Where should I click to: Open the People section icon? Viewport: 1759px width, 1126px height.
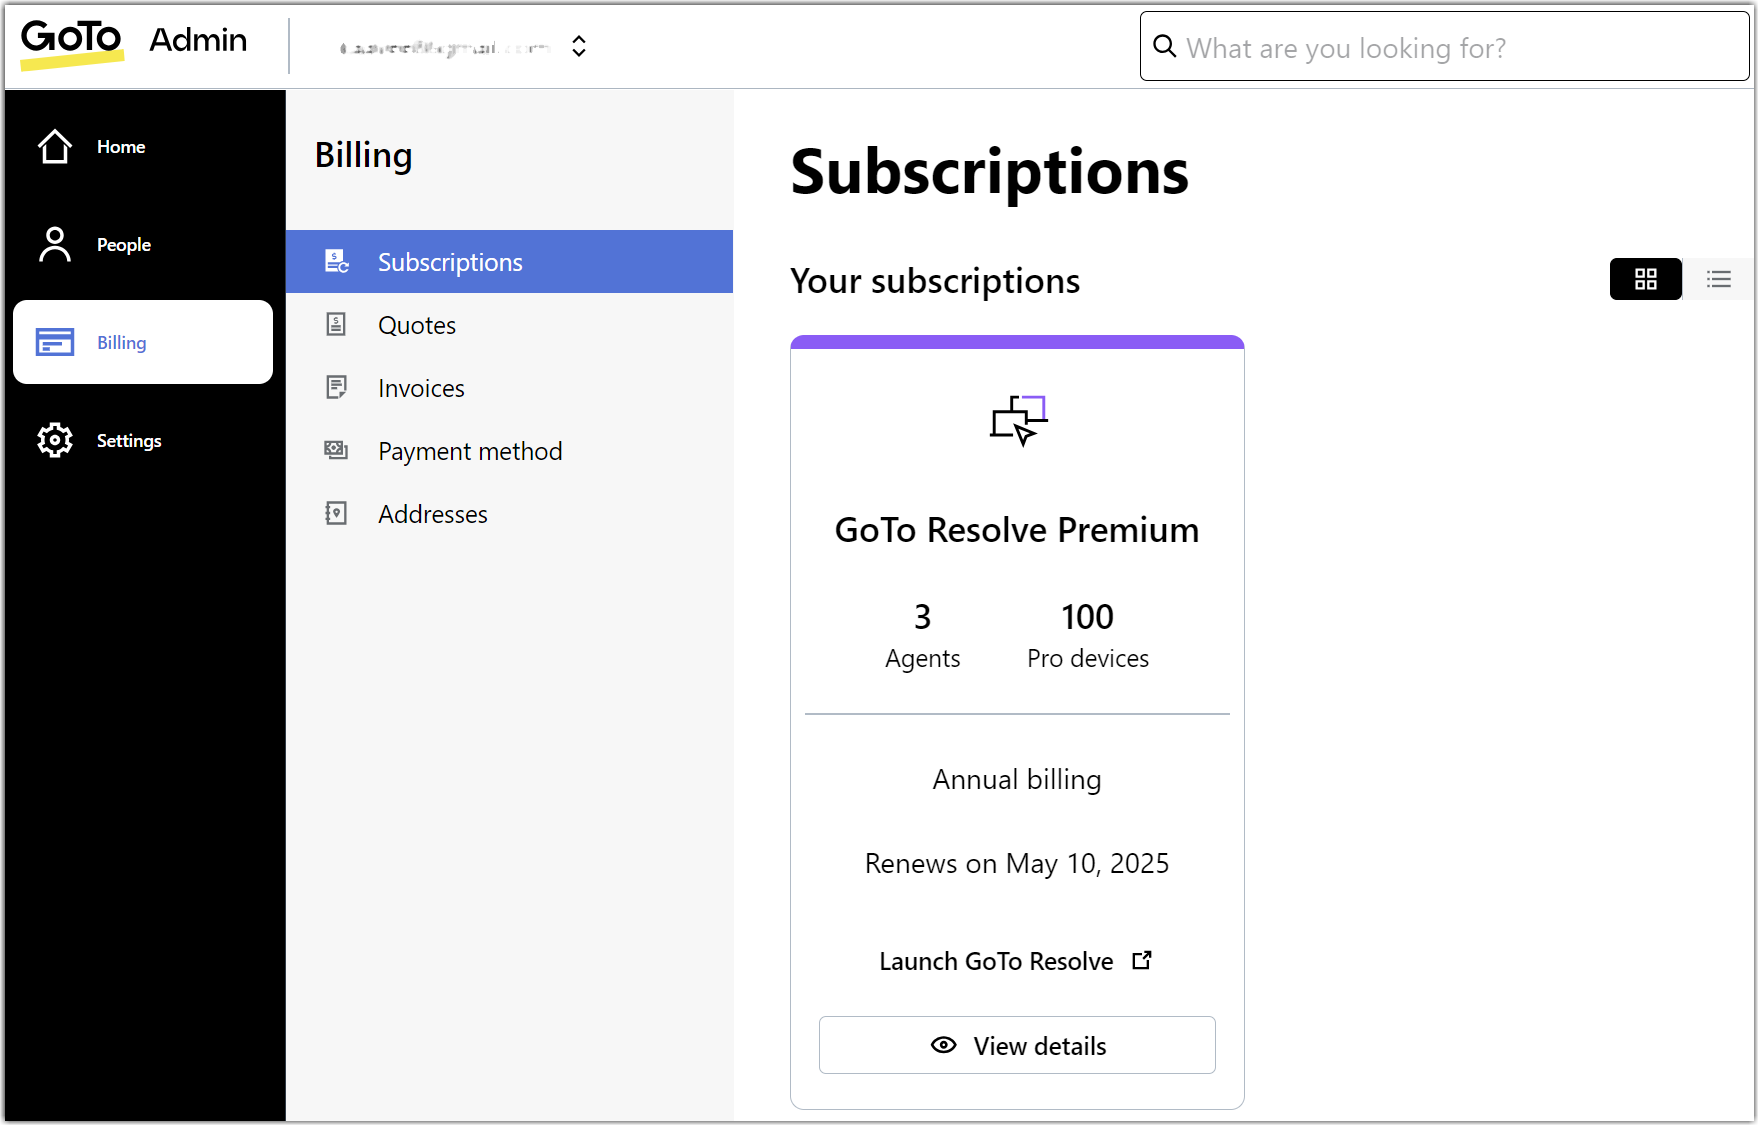coord(54,243)
